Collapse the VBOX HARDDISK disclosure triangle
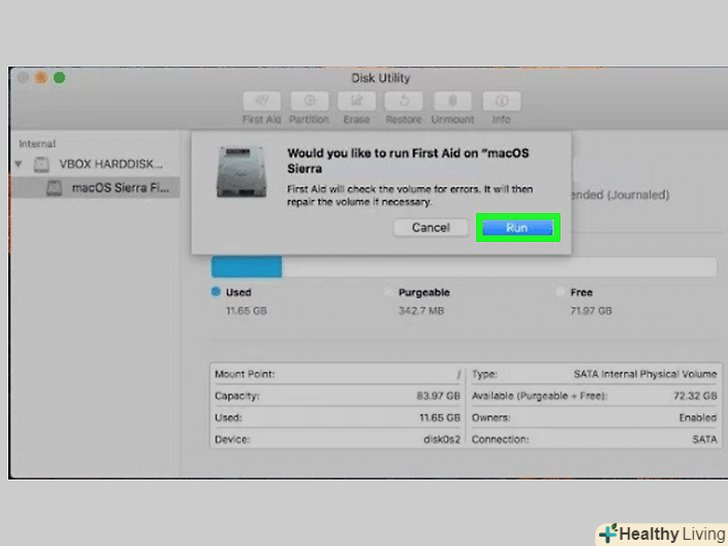The height and width of the screenshot is (546, 728). [19, 164]
